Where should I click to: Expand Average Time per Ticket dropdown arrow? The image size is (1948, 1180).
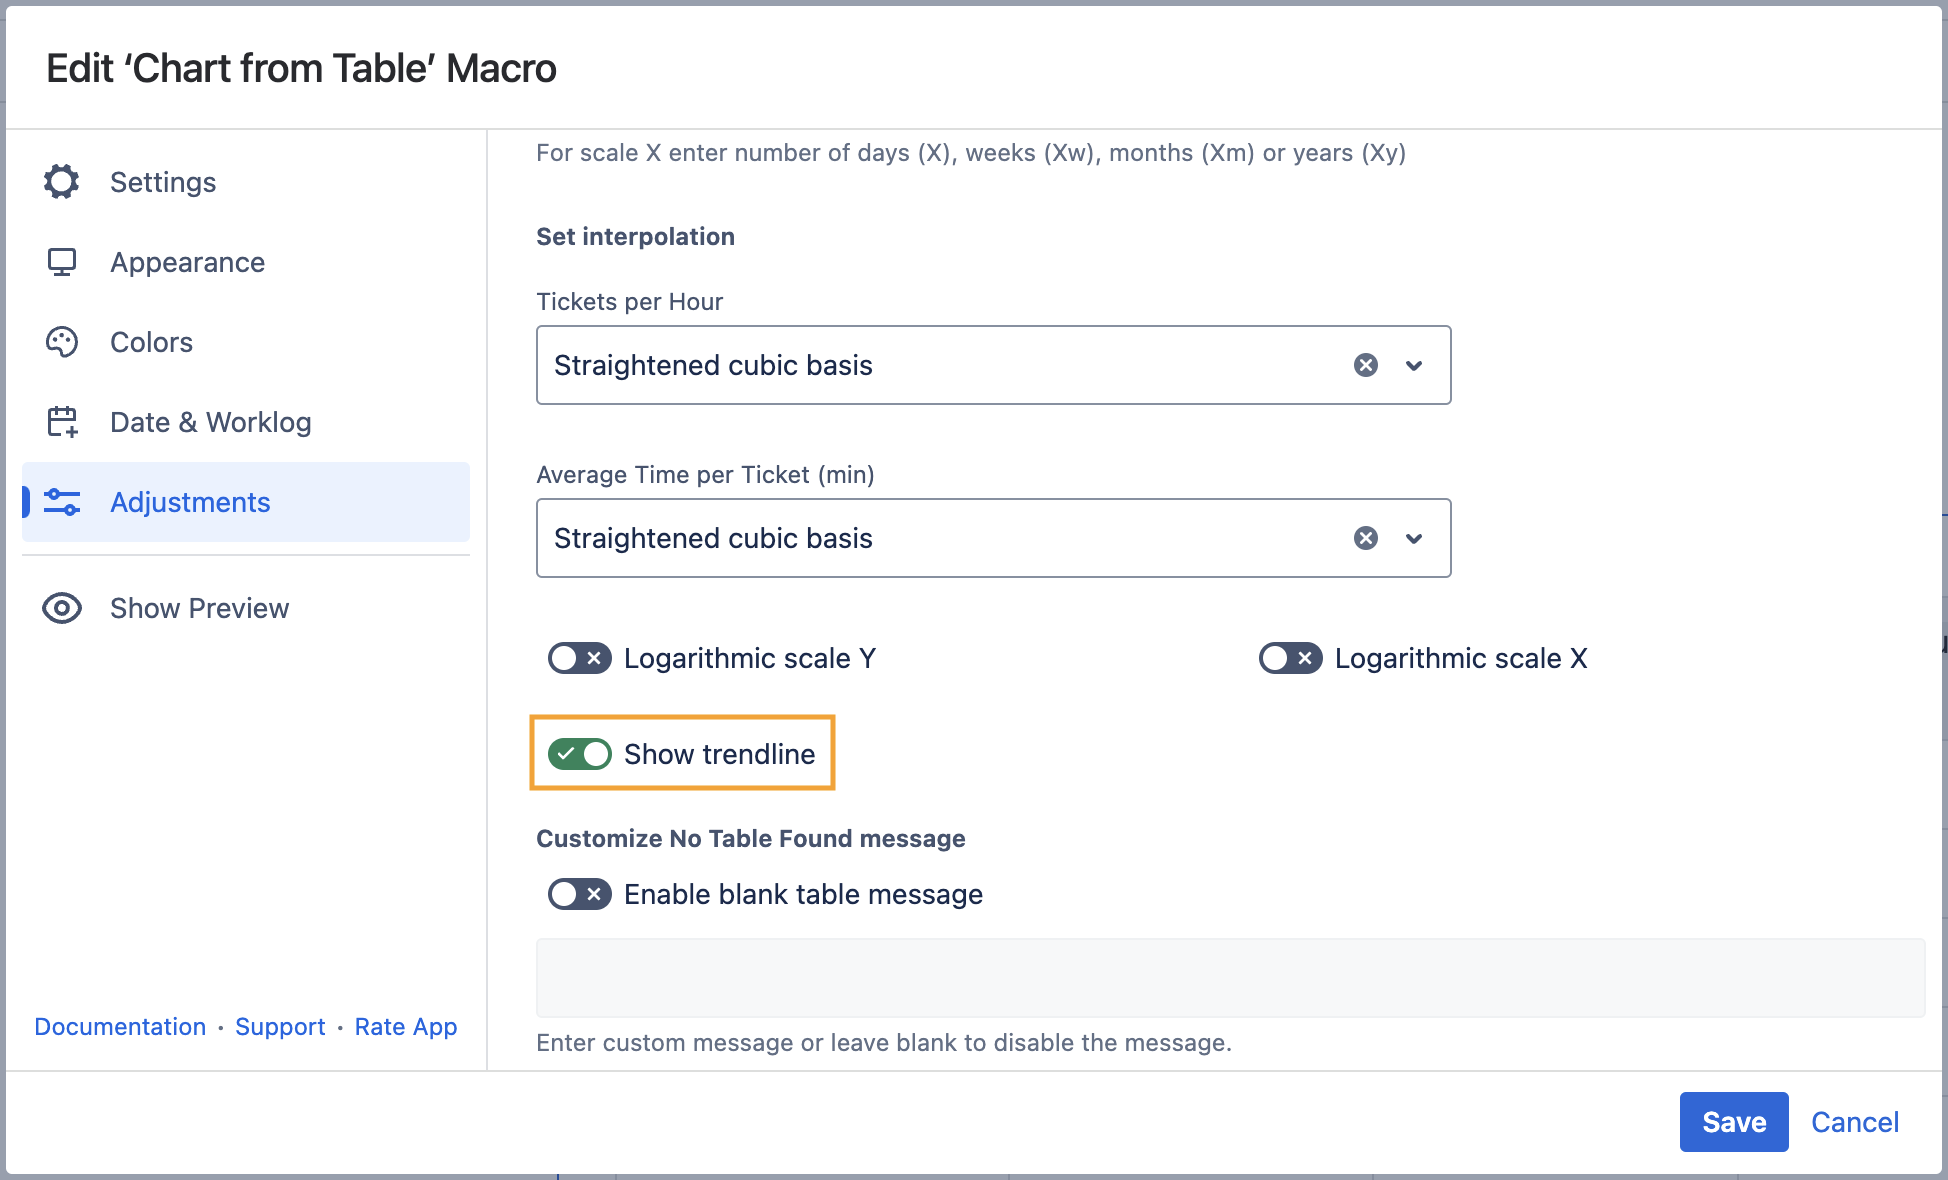1414,538
